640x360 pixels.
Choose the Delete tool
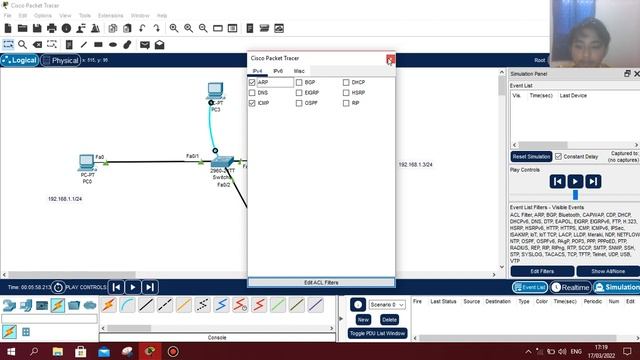(x=37, y=44)
